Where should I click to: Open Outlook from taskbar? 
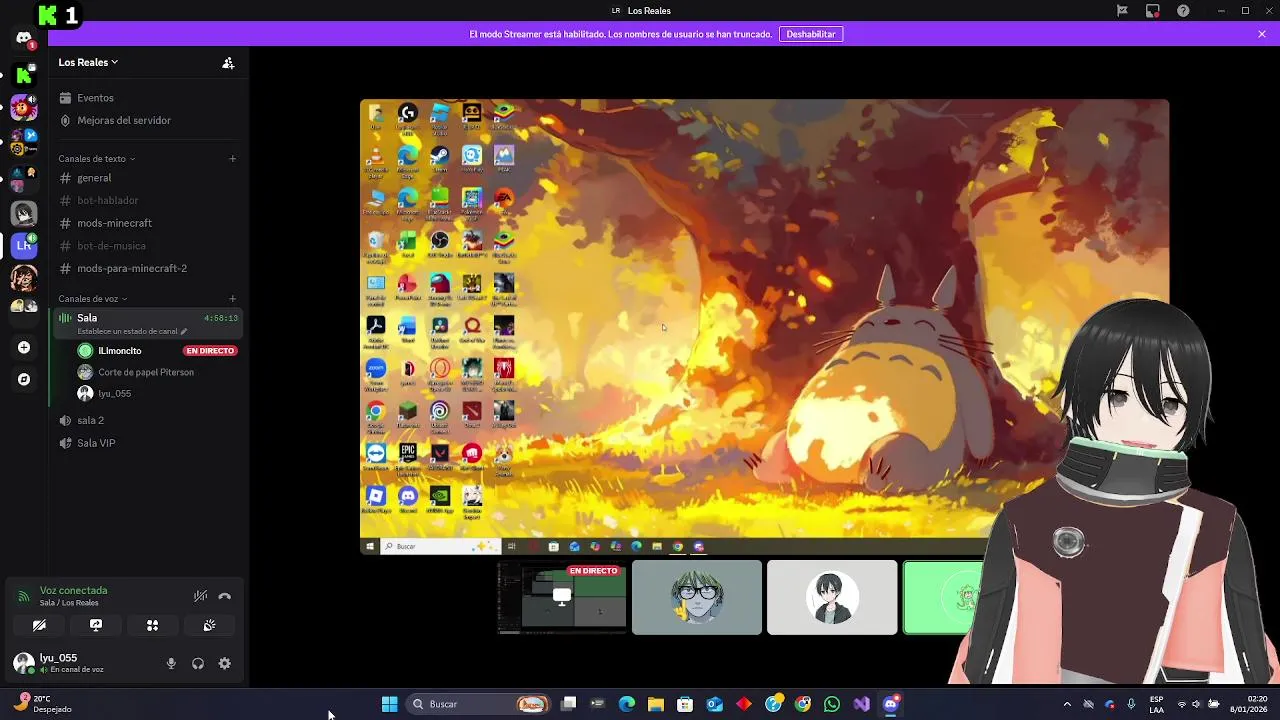(x=715, y=704)
